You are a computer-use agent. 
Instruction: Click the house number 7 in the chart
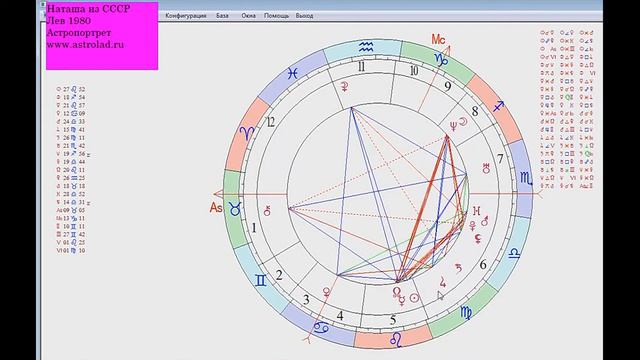click(x=500, y=158)
